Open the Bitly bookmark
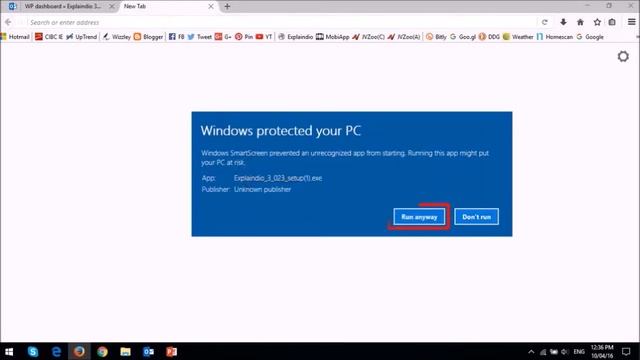 pyautogui.click(x=436, y=37)
